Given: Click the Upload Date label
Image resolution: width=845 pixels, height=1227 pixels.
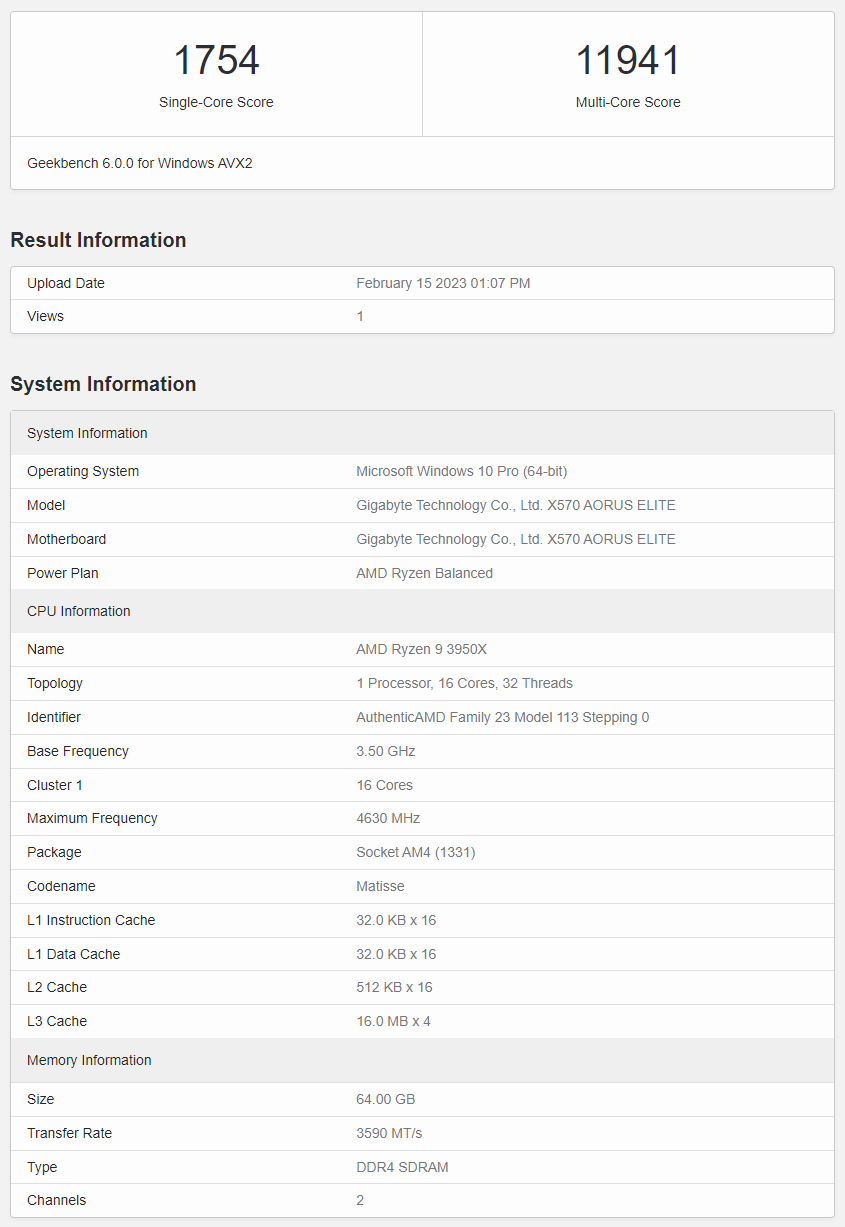Looking at the screenshot, I should coord(66,283).
